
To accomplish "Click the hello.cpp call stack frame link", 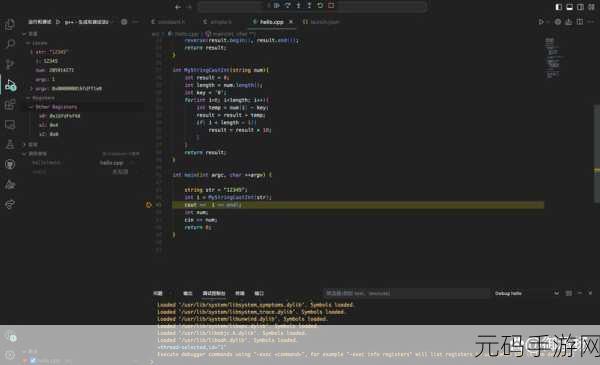I will (x=112, y=163).
